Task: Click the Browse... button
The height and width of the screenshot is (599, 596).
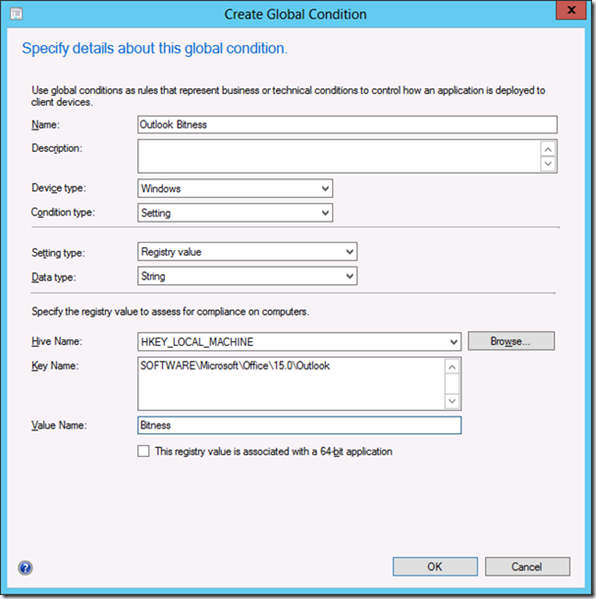Action: [x=511, y=341]
